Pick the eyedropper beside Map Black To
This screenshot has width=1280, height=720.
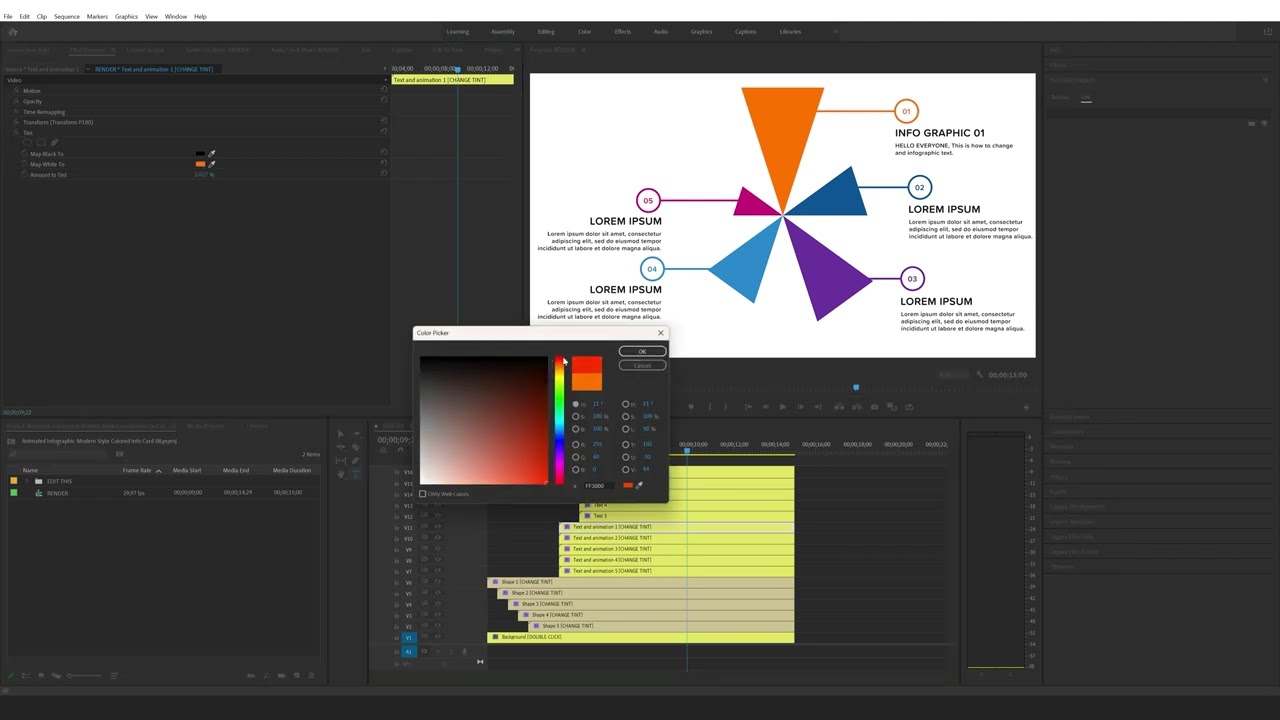click(211, 154)
